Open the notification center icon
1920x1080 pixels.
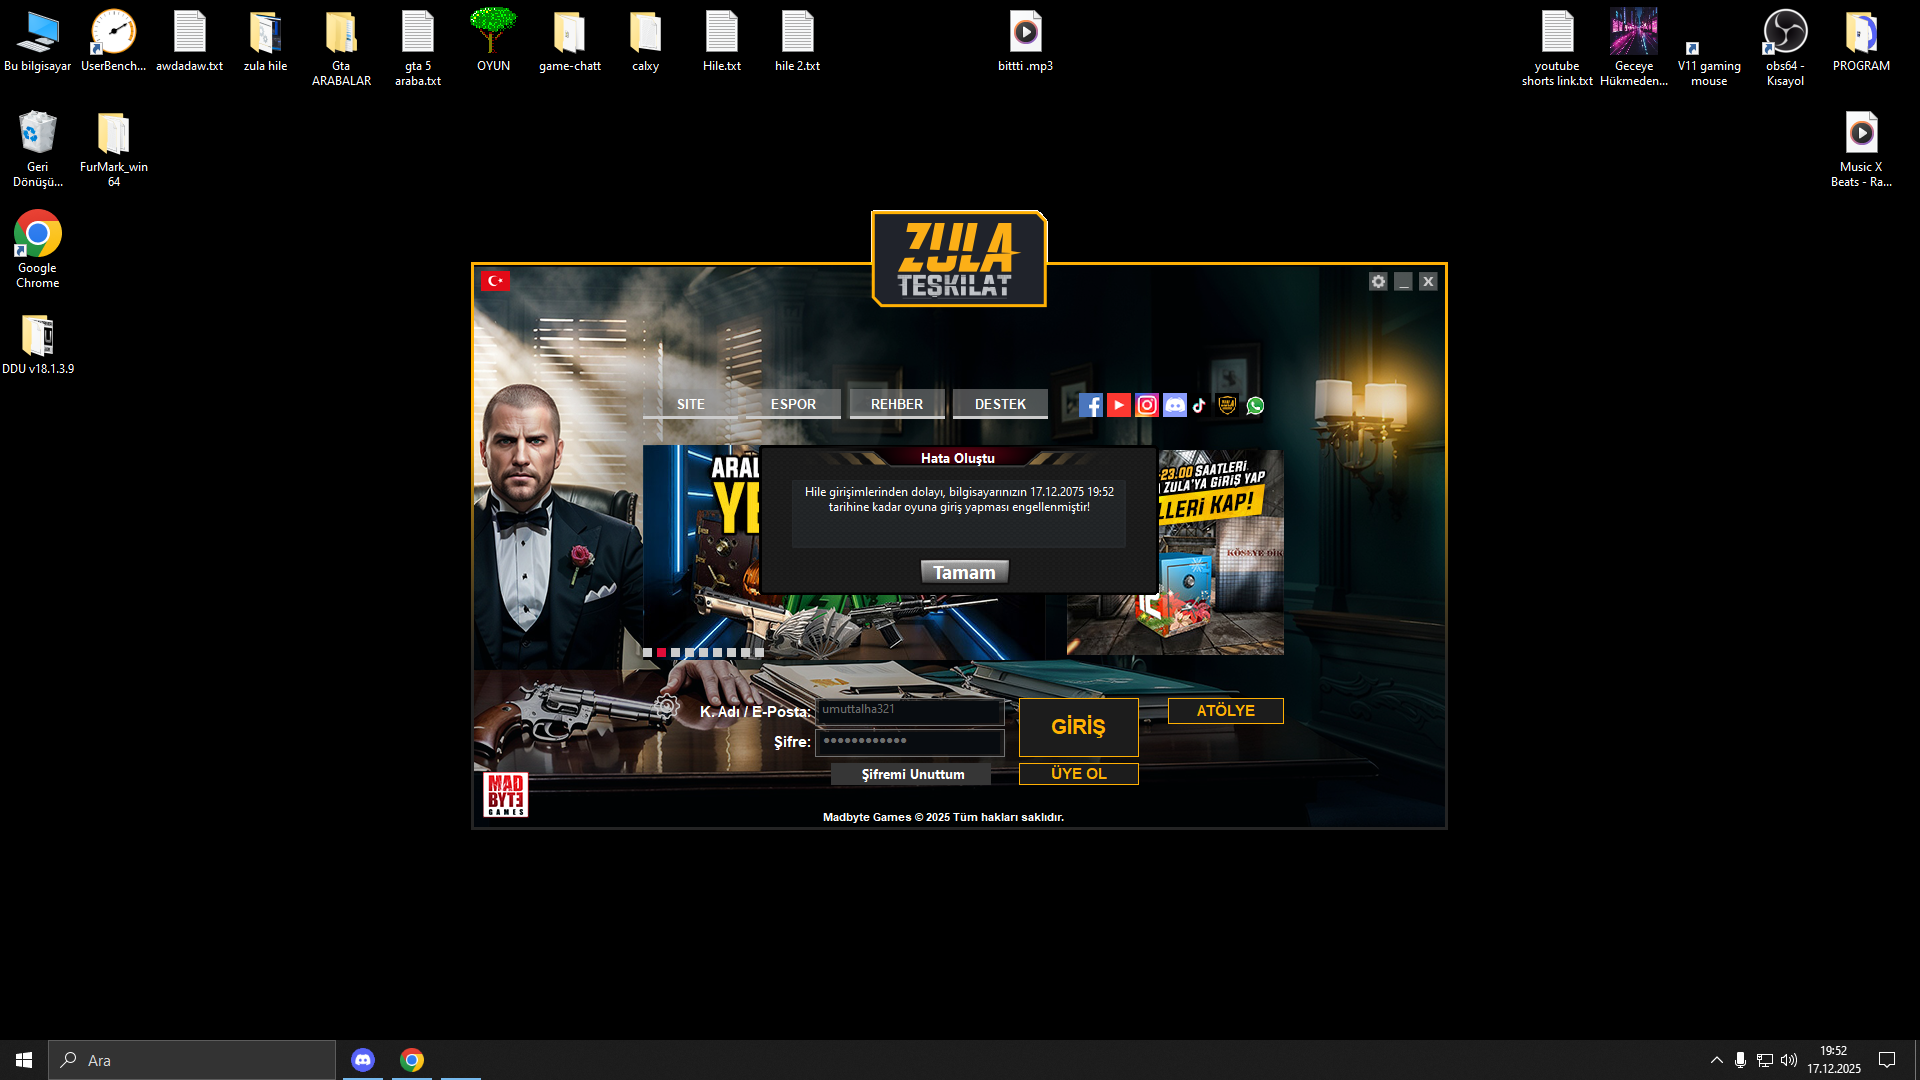pyautogui.click(x=1887, y=1060)
